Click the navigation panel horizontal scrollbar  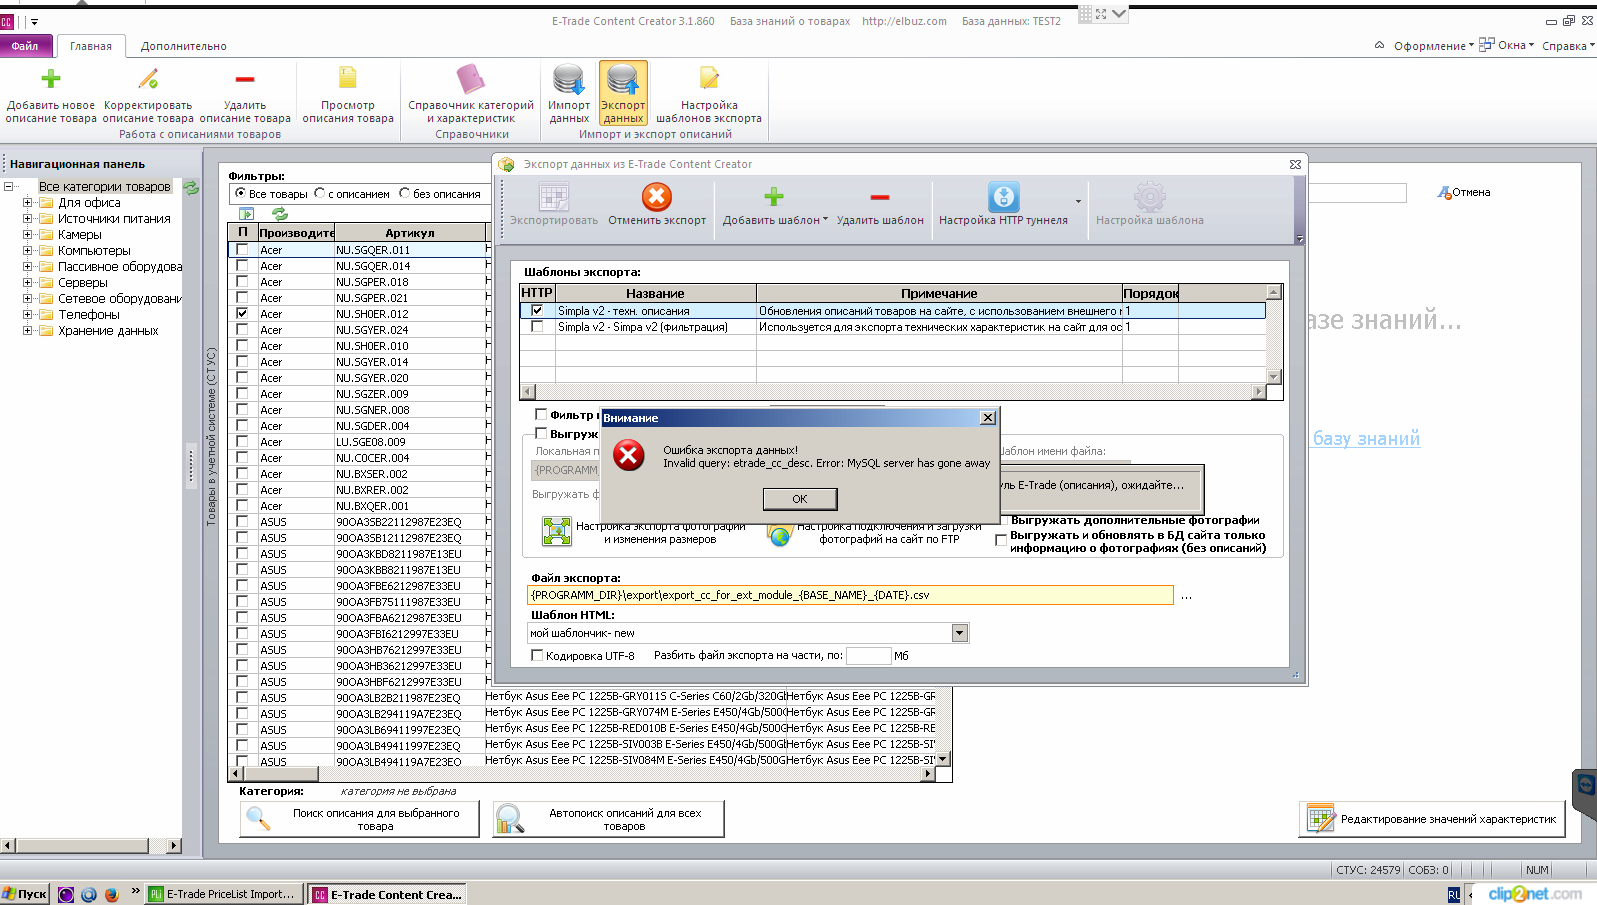(x=91, y=845)
